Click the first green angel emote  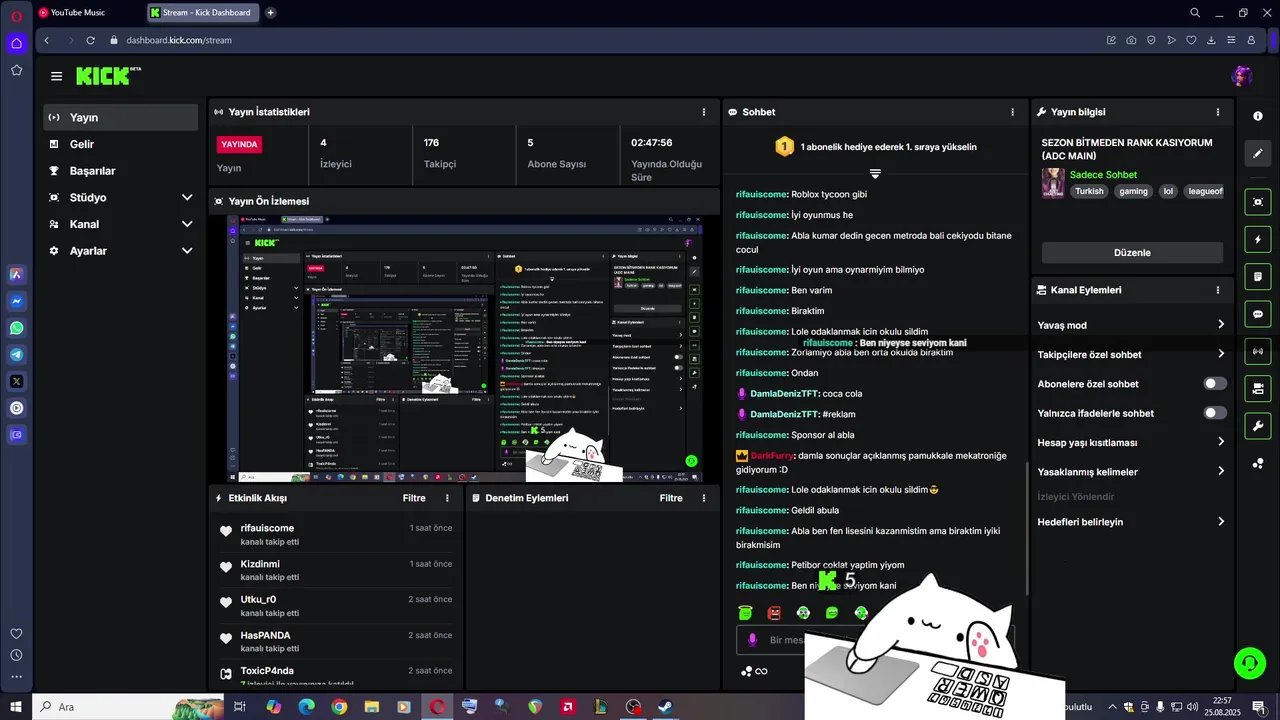(x=745, y=612)
